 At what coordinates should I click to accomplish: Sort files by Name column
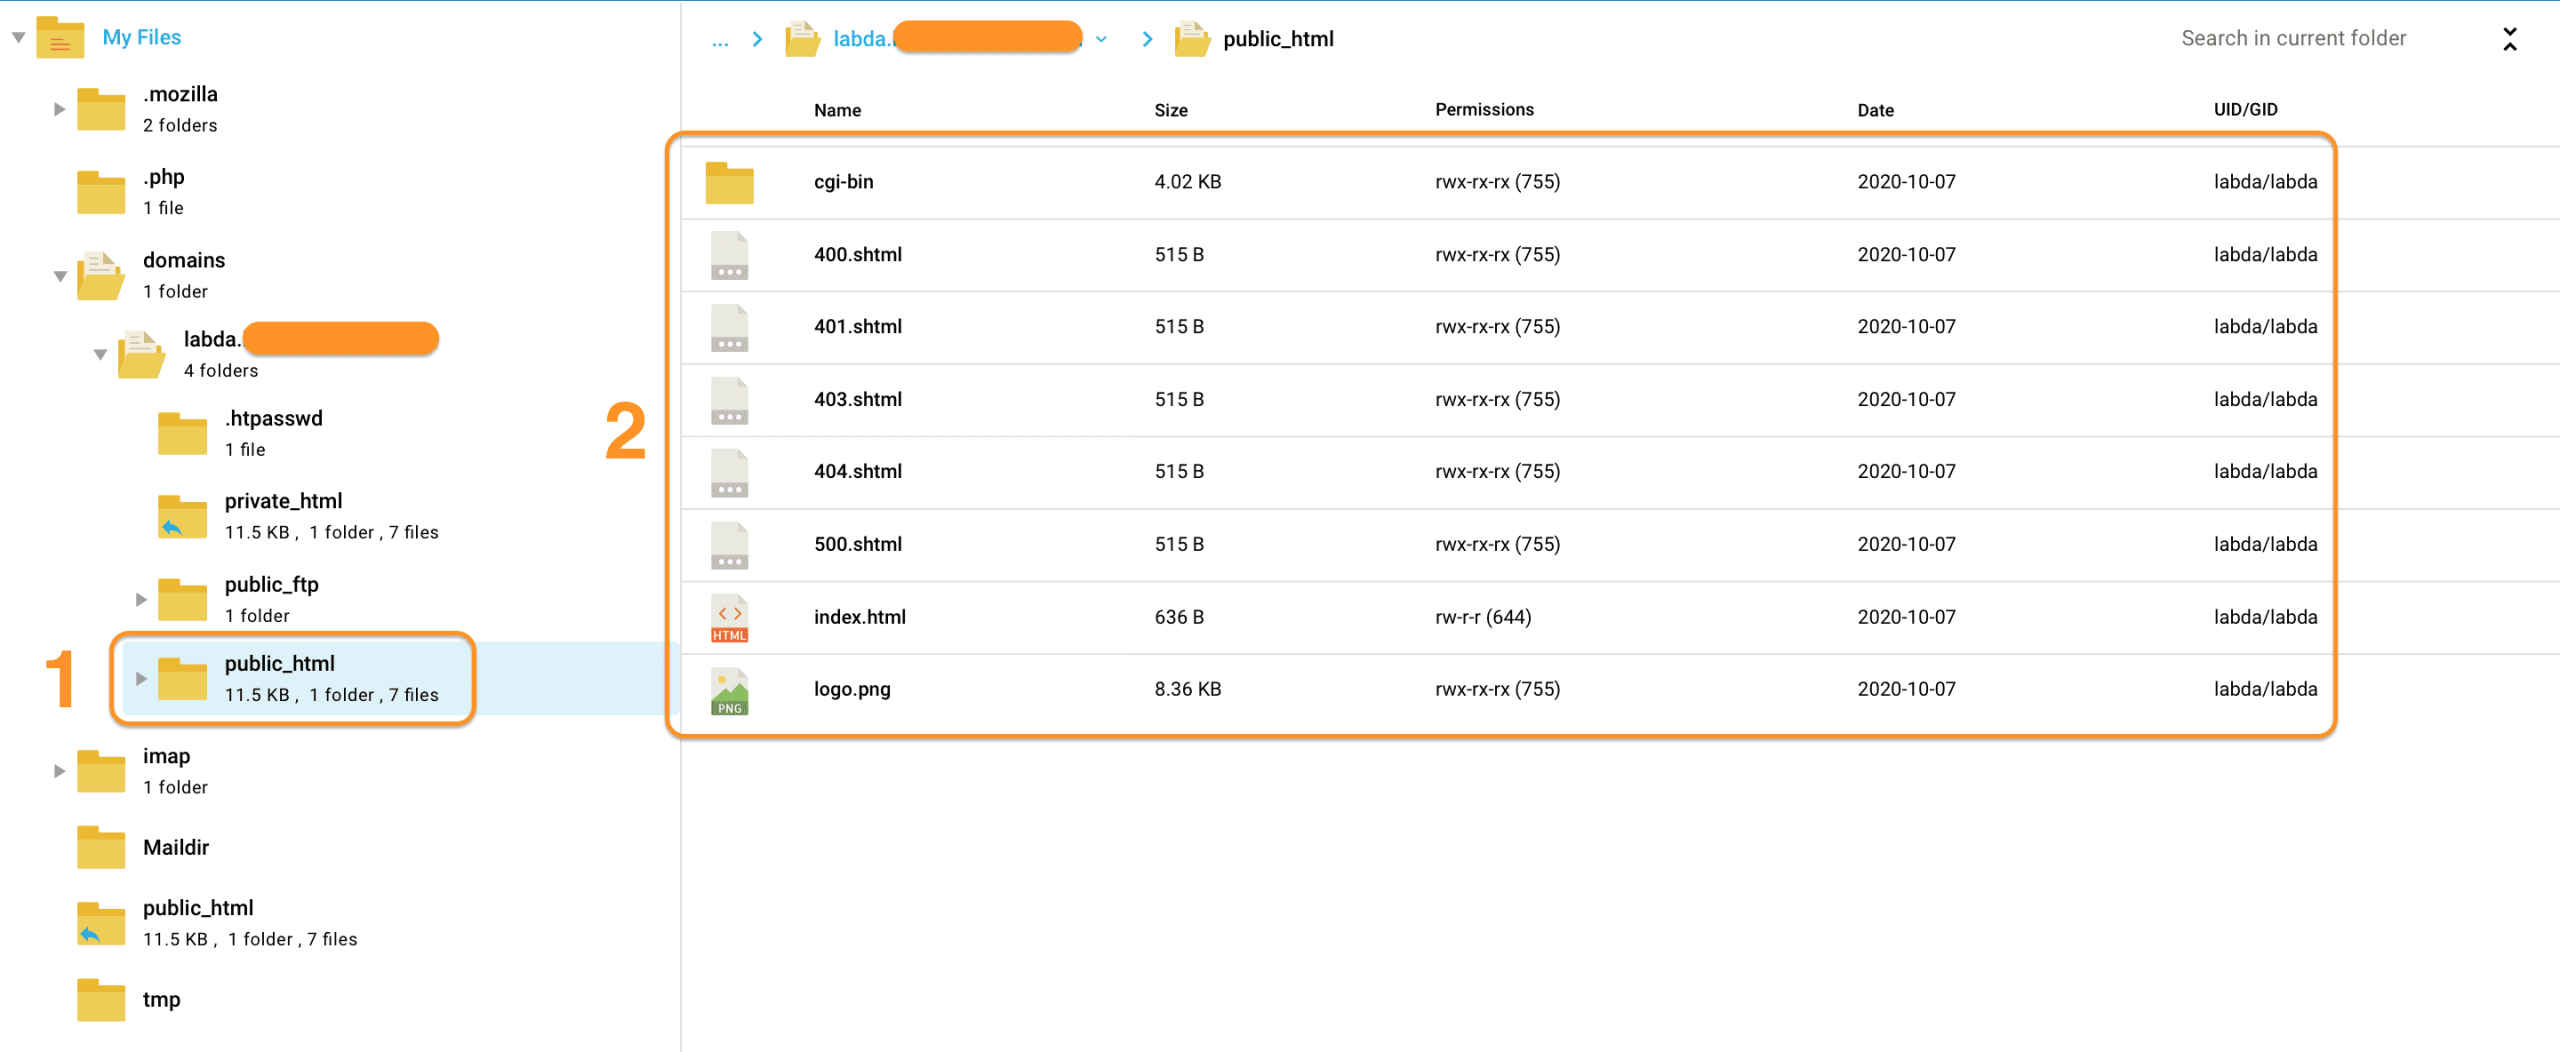click(837, 110)
